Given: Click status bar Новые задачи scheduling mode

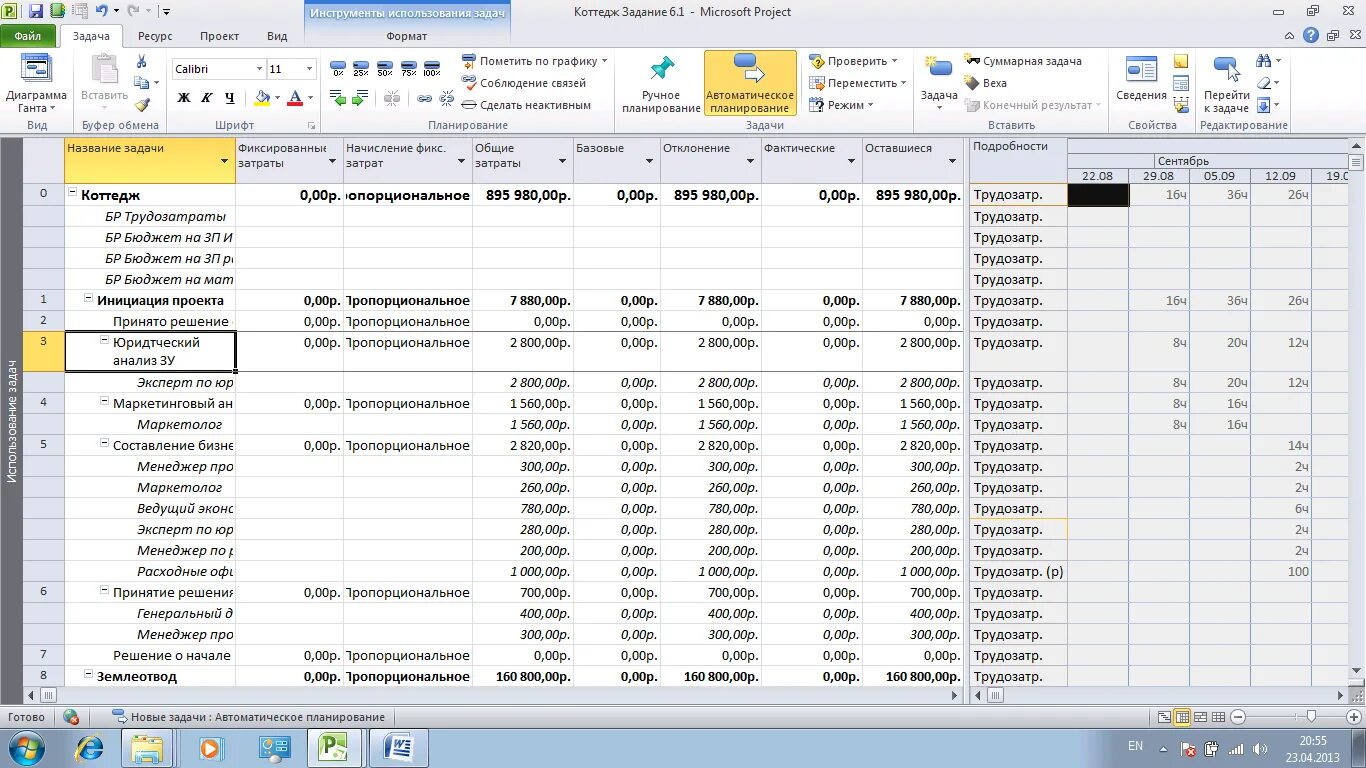Looking at the screenshot, I should 248,717.
